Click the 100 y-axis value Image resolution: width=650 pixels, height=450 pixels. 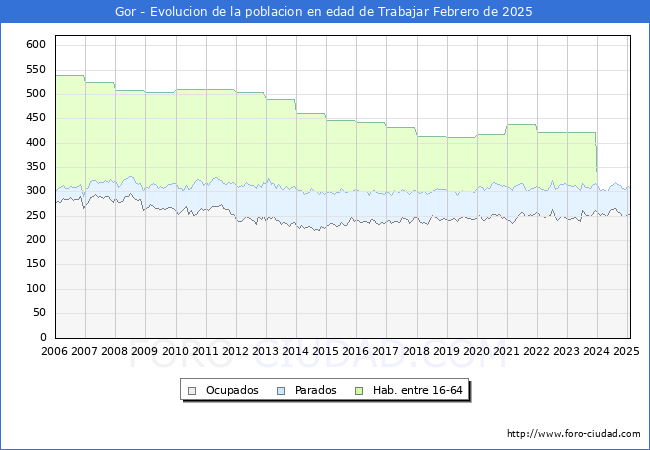(36, 288)
